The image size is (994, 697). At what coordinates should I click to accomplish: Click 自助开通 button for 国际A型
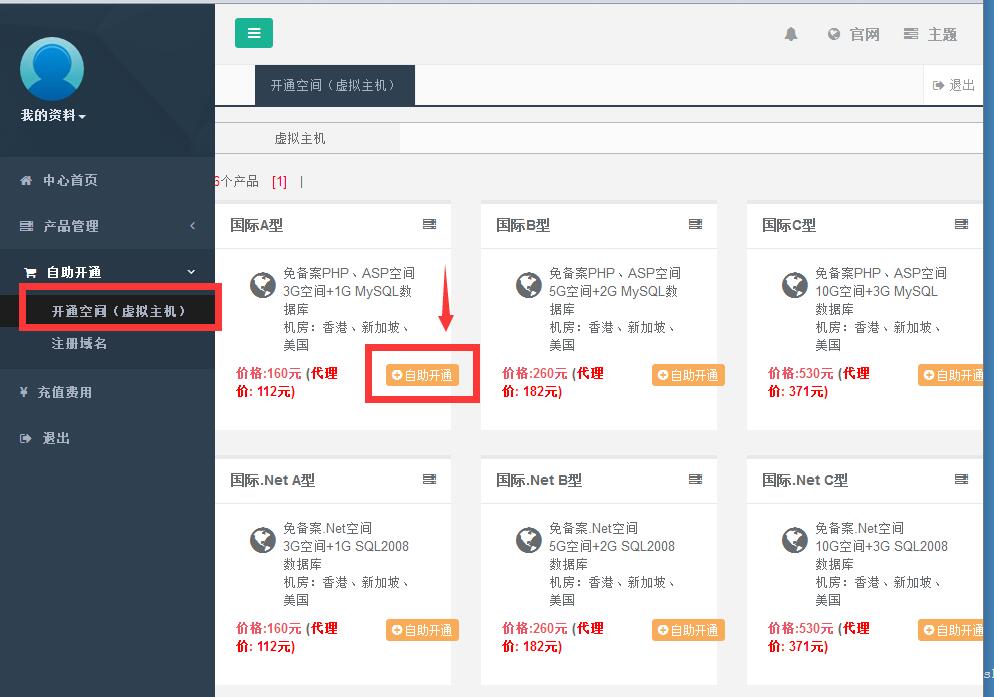tap(422, 375)
